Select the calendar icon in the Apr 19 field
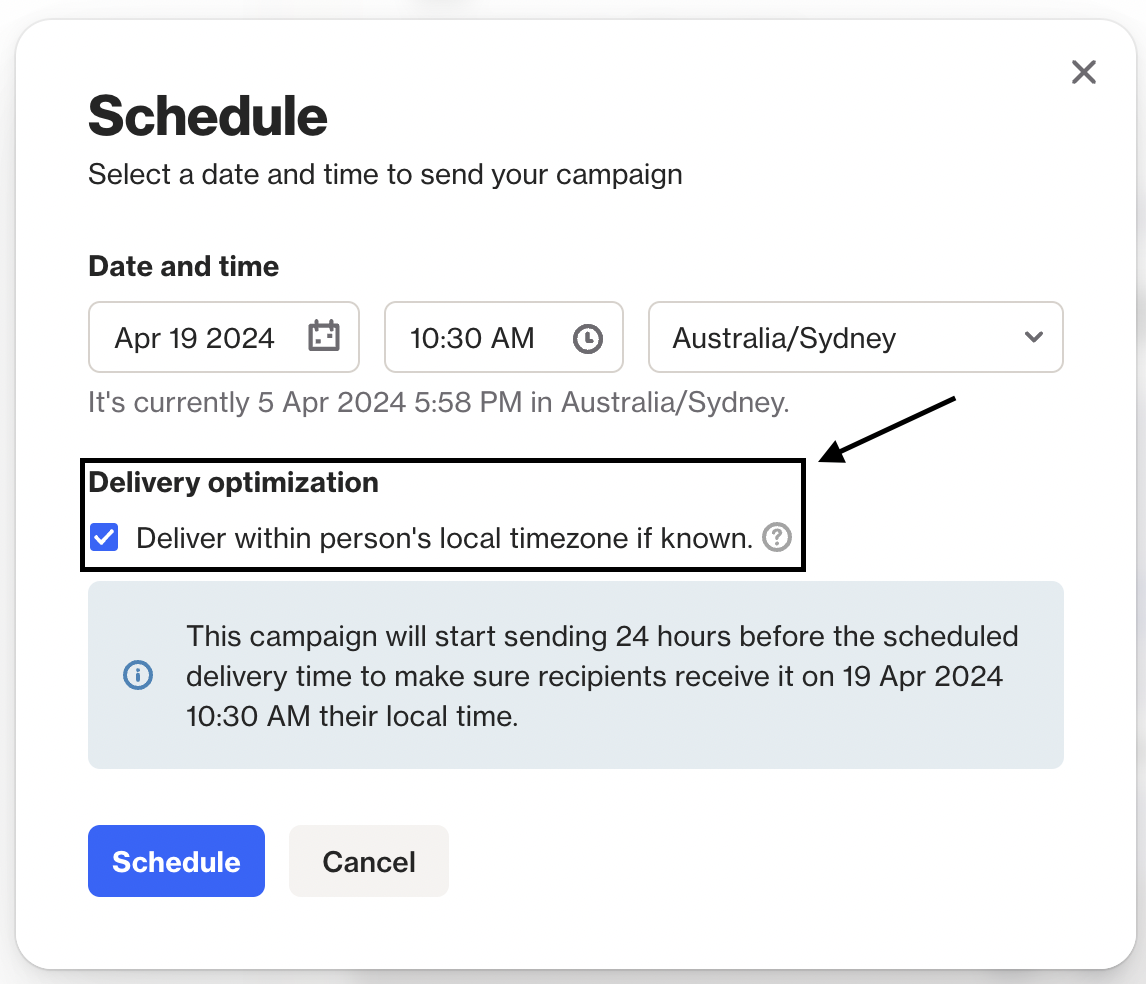This screenshot has height=984, width=1146. click(x=322, y=337)
